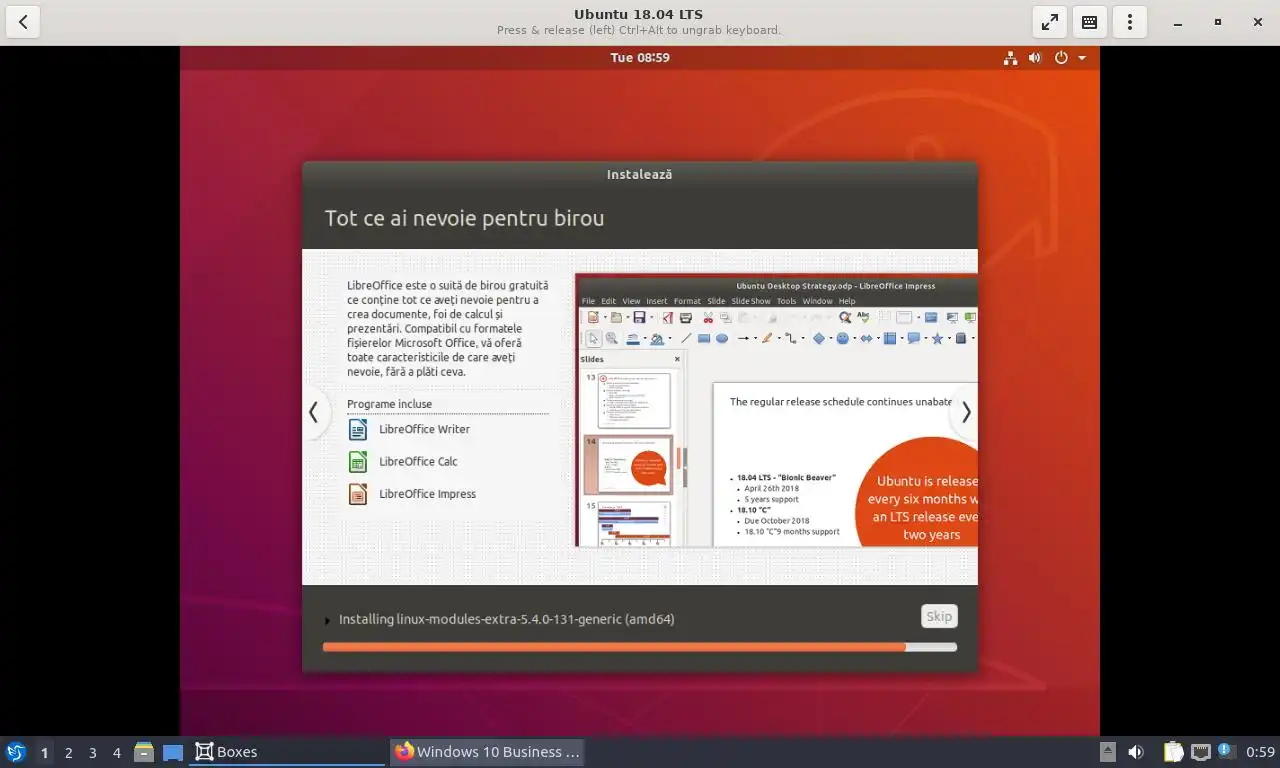Expand the Ubuntu system menu arrow
Screen dimensions: 1280x768
pos(1082,58)
